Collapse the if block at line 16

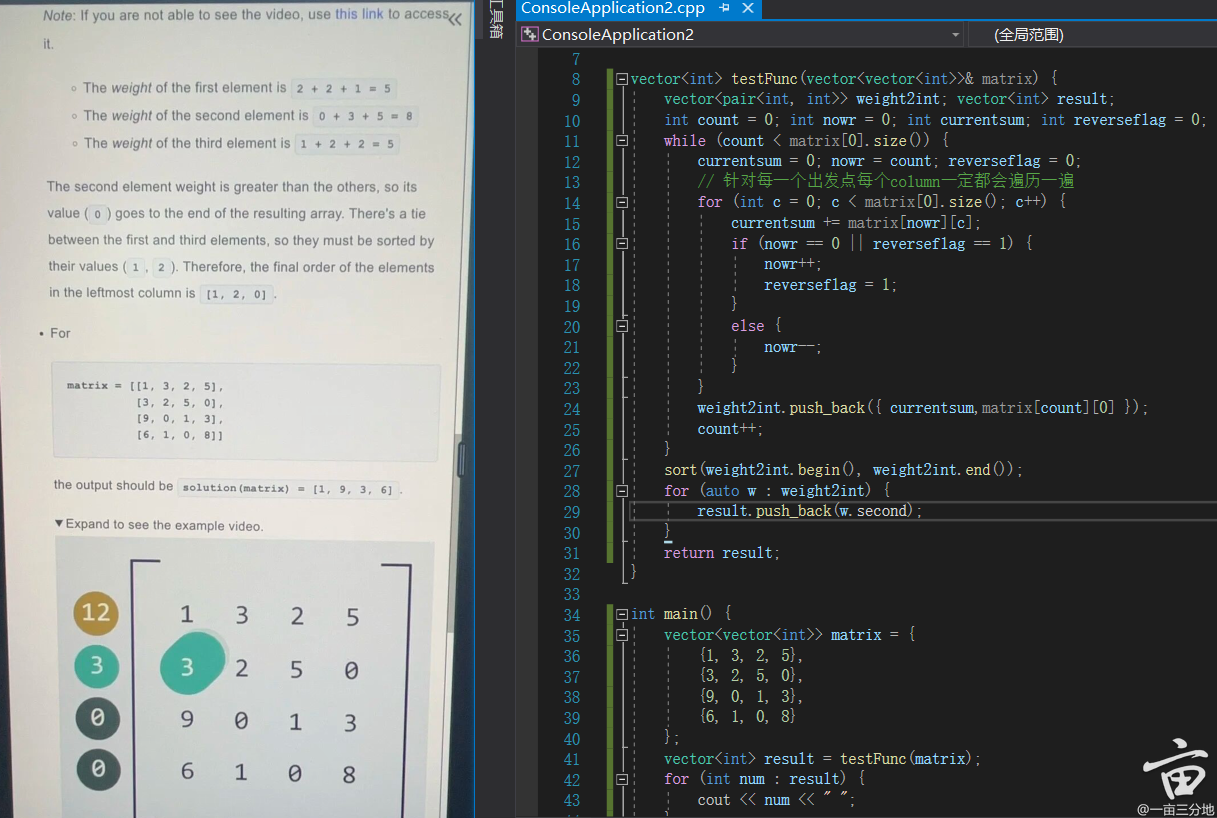pos(622,243)
